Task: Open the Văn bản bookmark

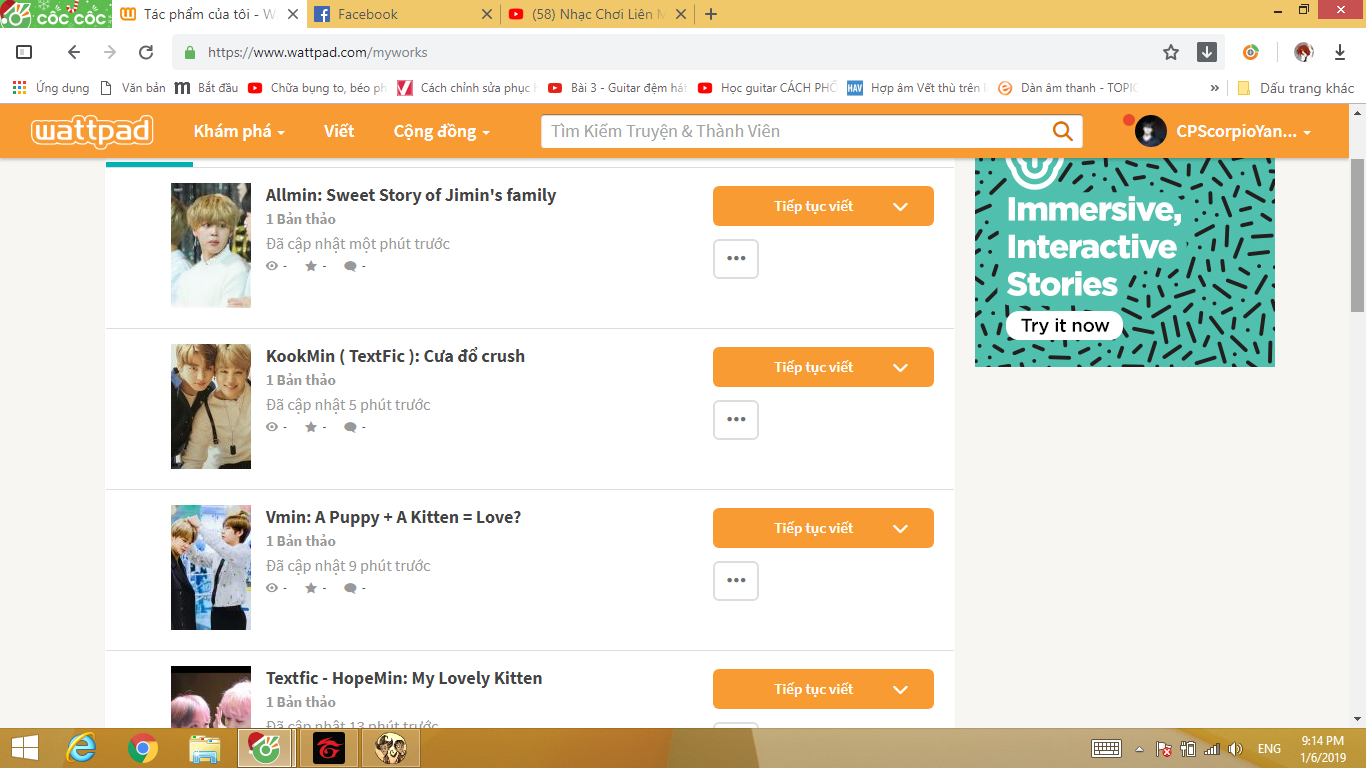Action: click(x=133, y=88)
